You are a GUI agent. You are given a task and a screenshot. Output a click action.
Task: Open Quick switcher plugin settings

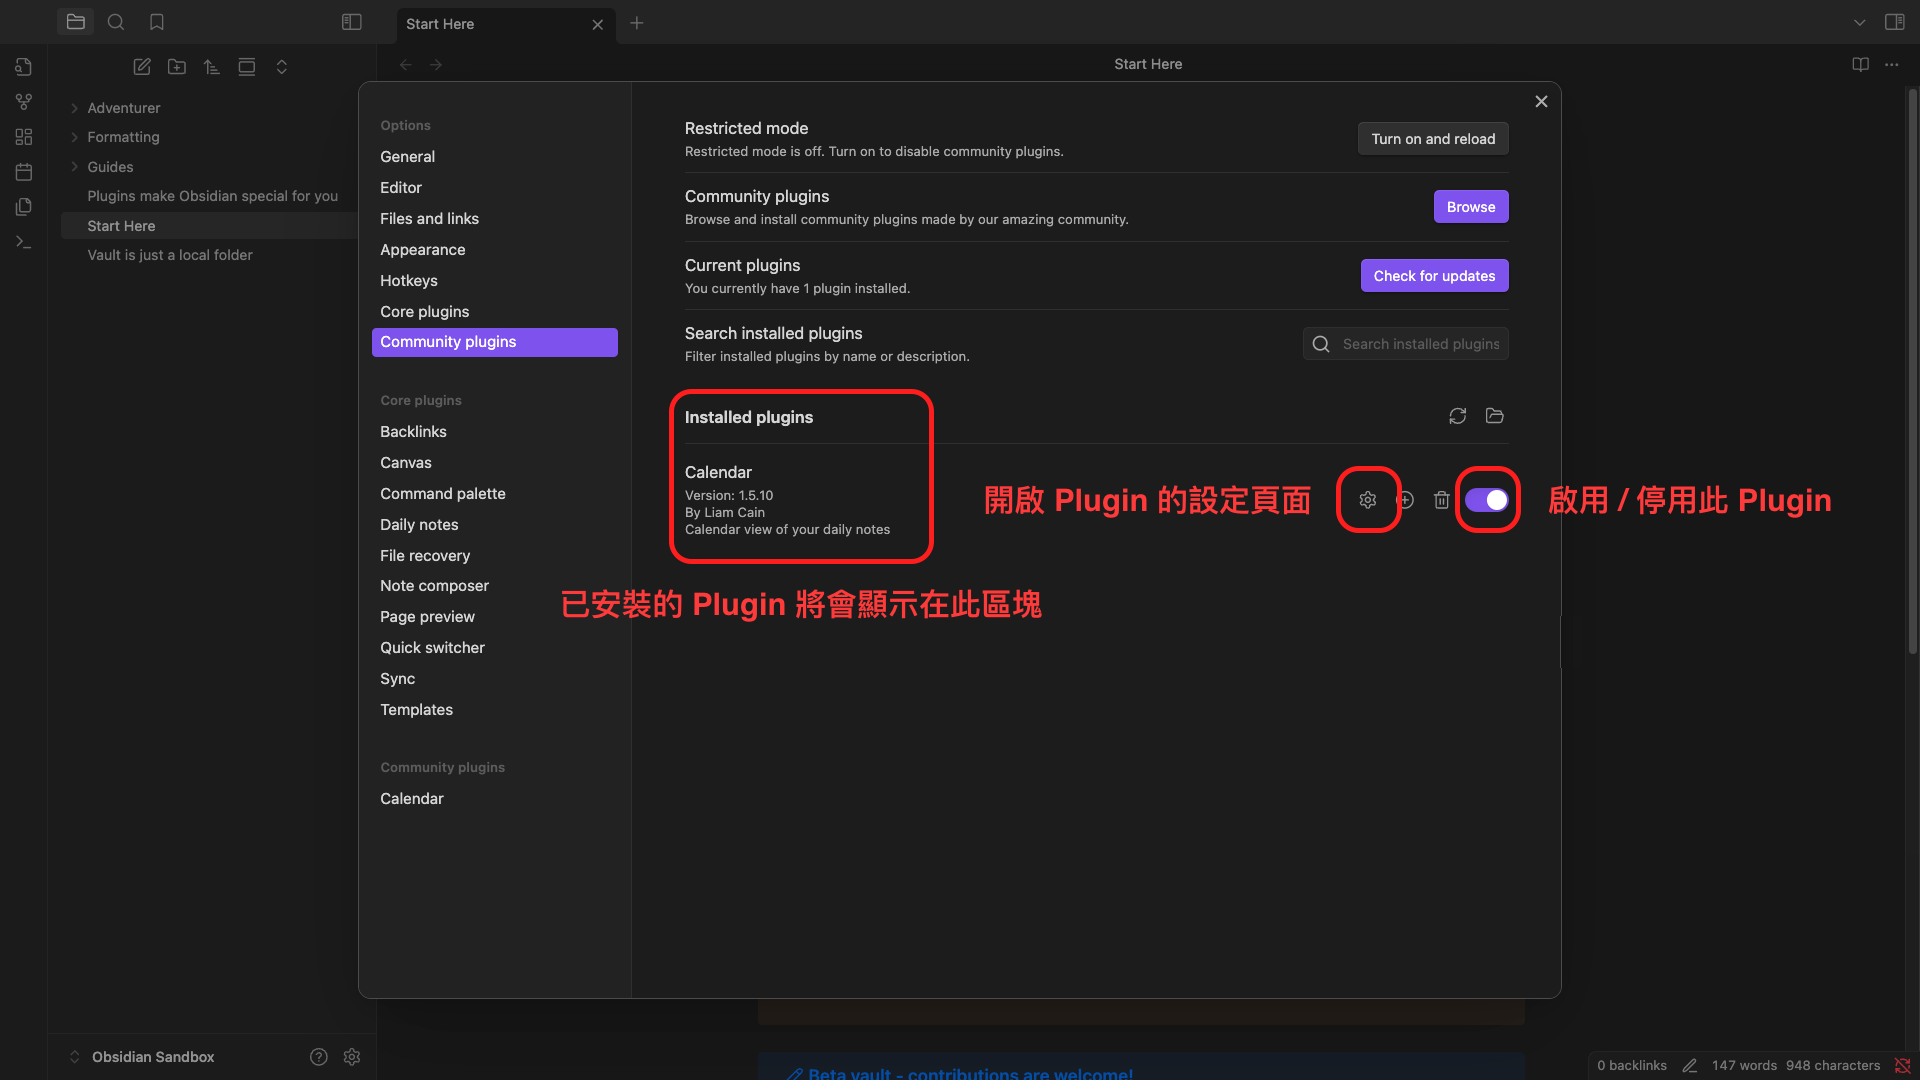[x=495, y=648]
